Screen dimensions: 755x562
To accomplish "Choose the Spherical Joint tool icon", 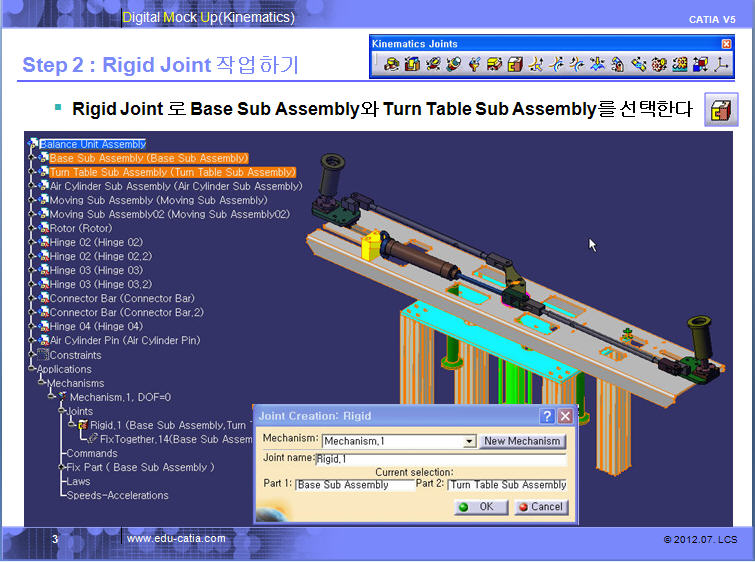I will coord(474,65).
